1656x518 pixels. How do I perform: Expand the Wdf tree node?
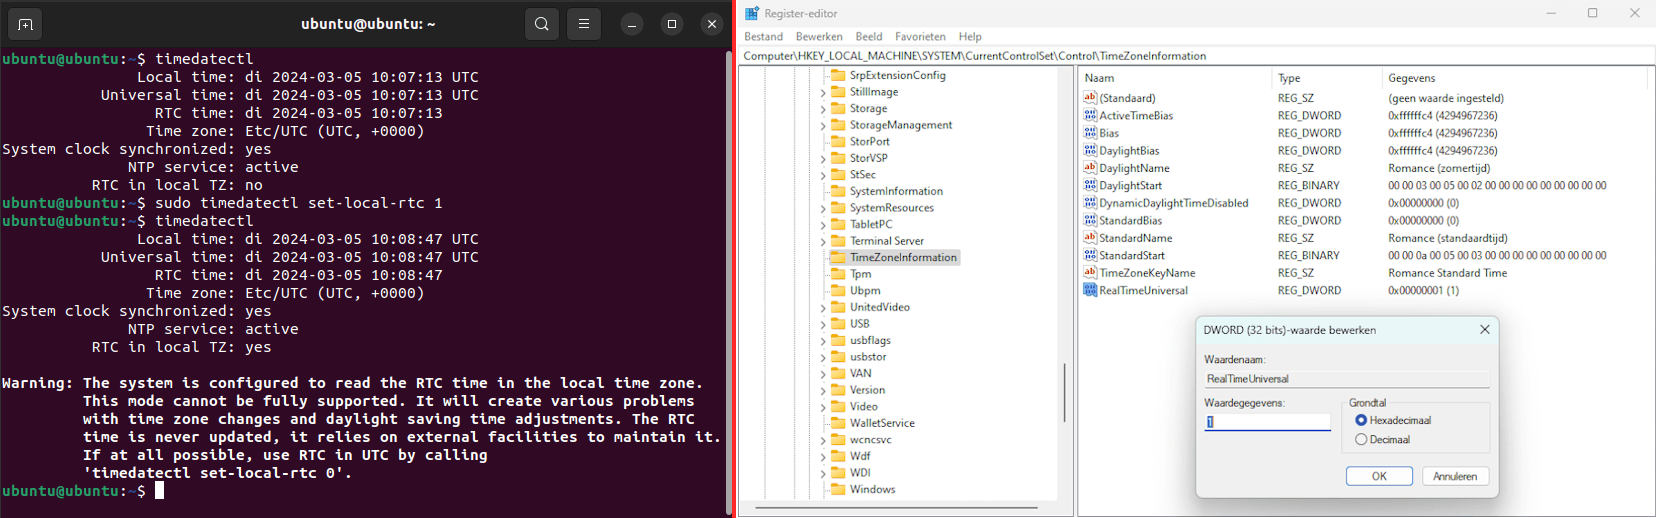click(x=823, y=456)
